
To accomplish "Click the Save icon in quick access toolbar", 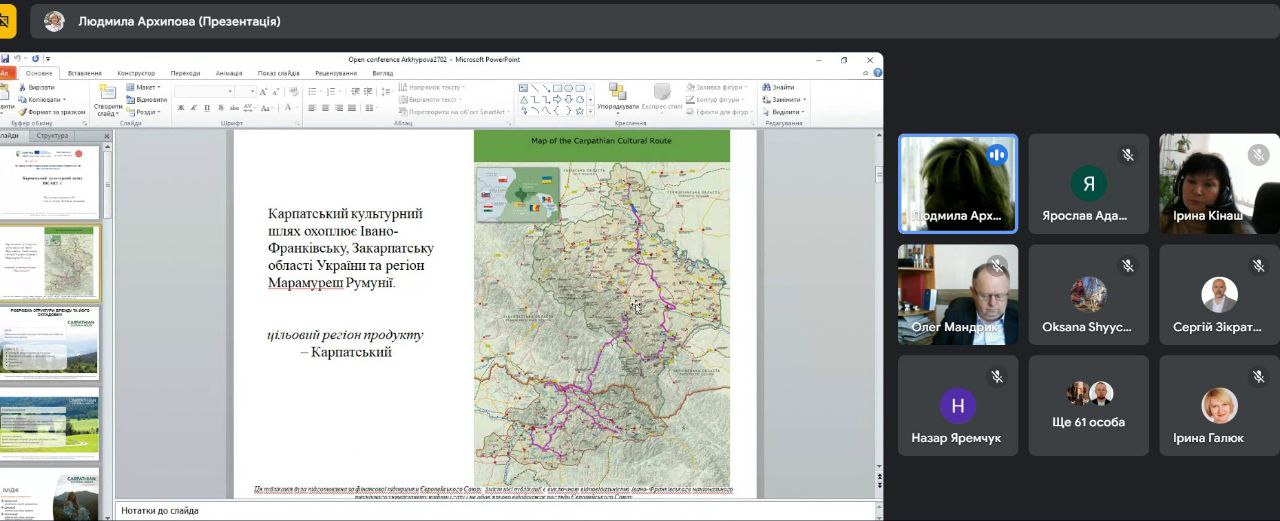I will point(5,59).
